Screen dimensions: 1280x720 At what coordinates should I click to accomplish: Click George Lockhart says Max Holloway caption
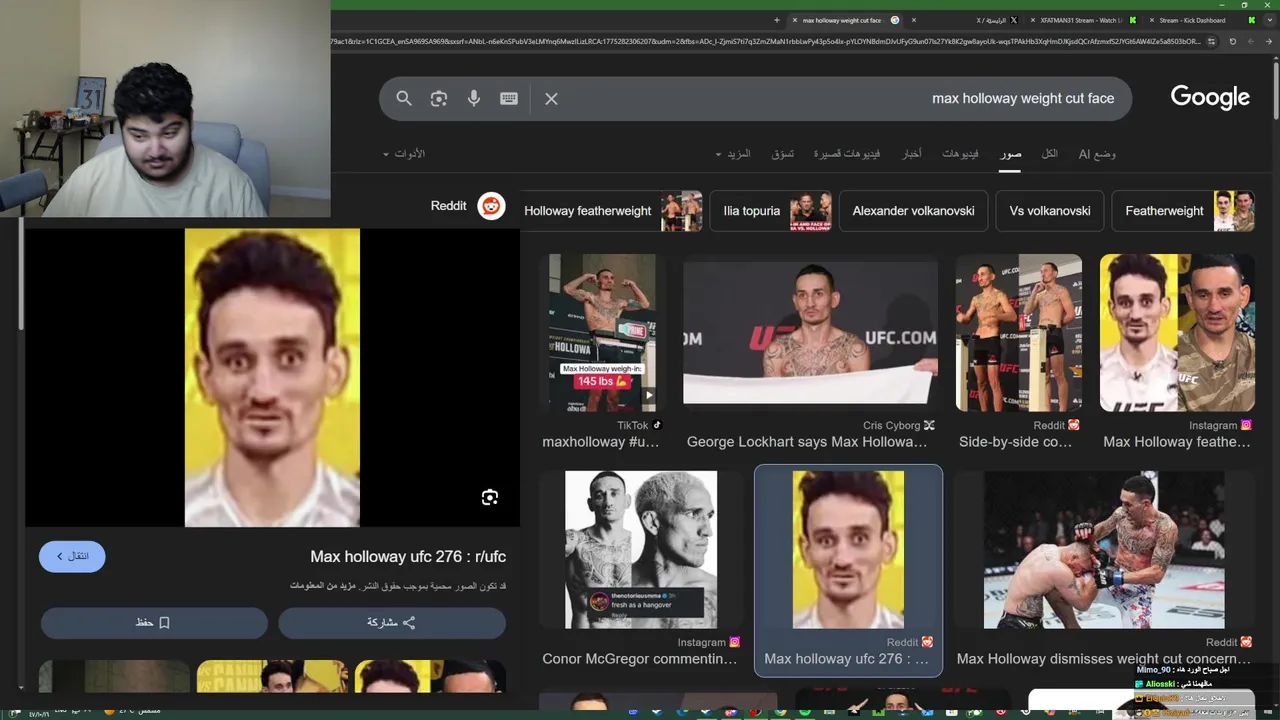coord(807,442)
